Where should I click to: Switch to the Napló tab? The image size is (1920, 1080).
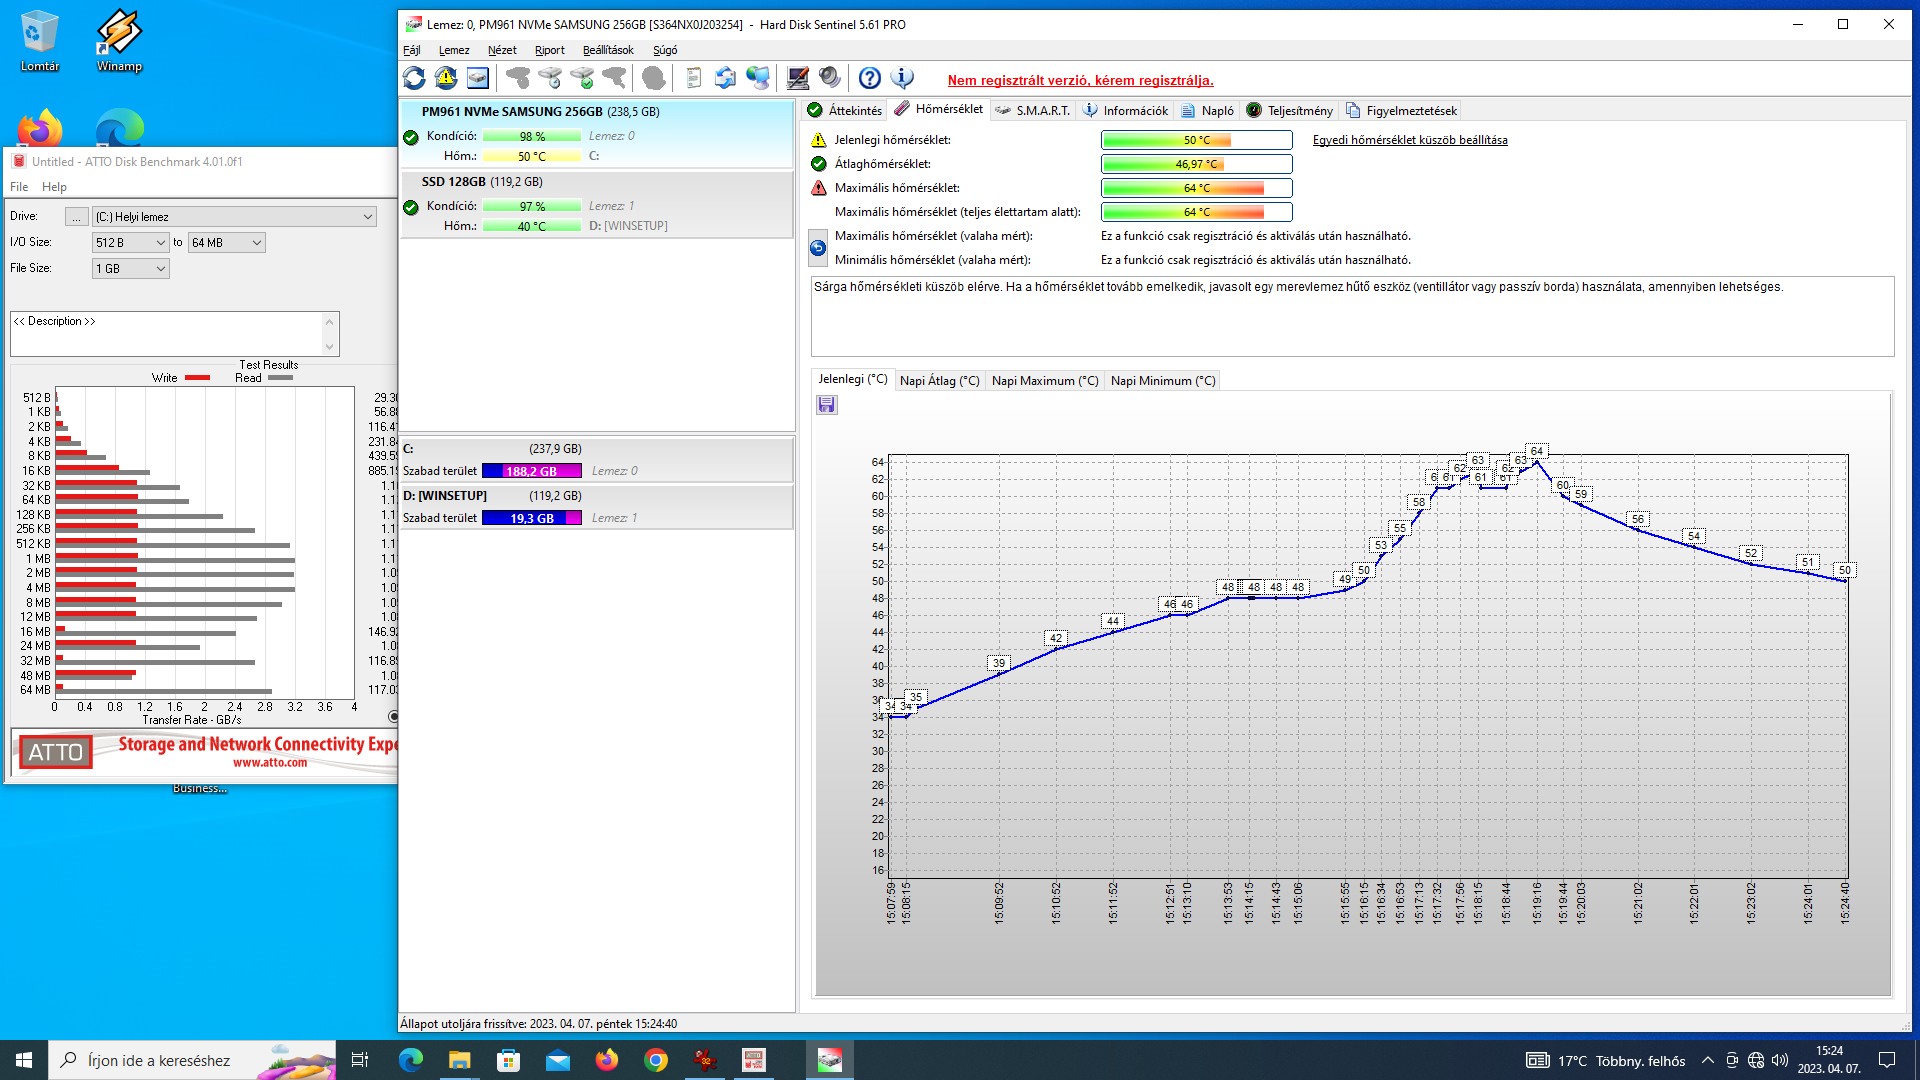1208,110
